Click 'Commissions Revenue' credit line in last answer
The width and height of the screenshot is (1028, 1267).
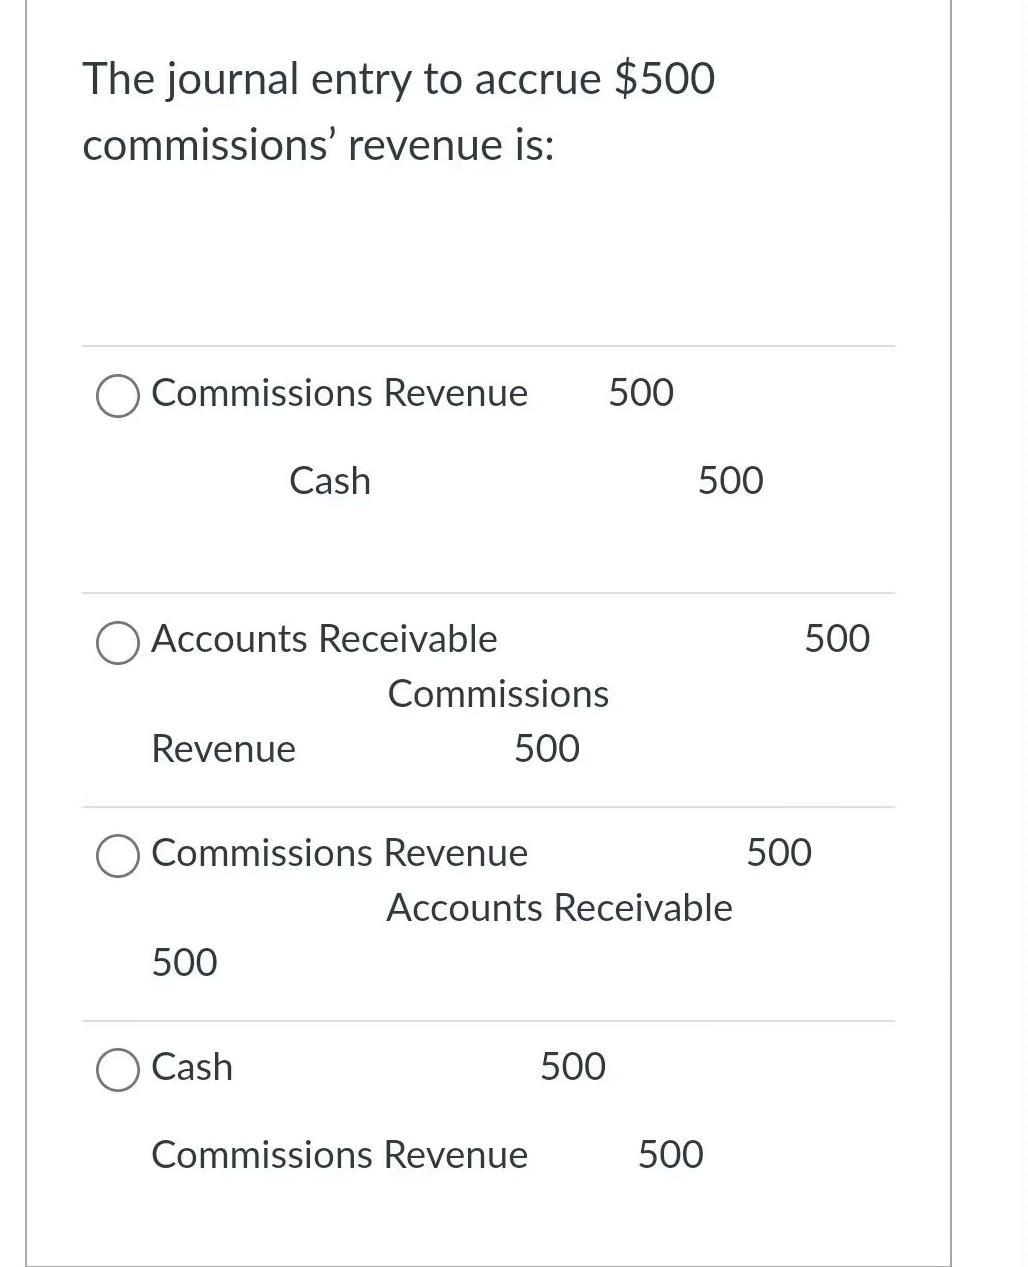[339, 1155]
